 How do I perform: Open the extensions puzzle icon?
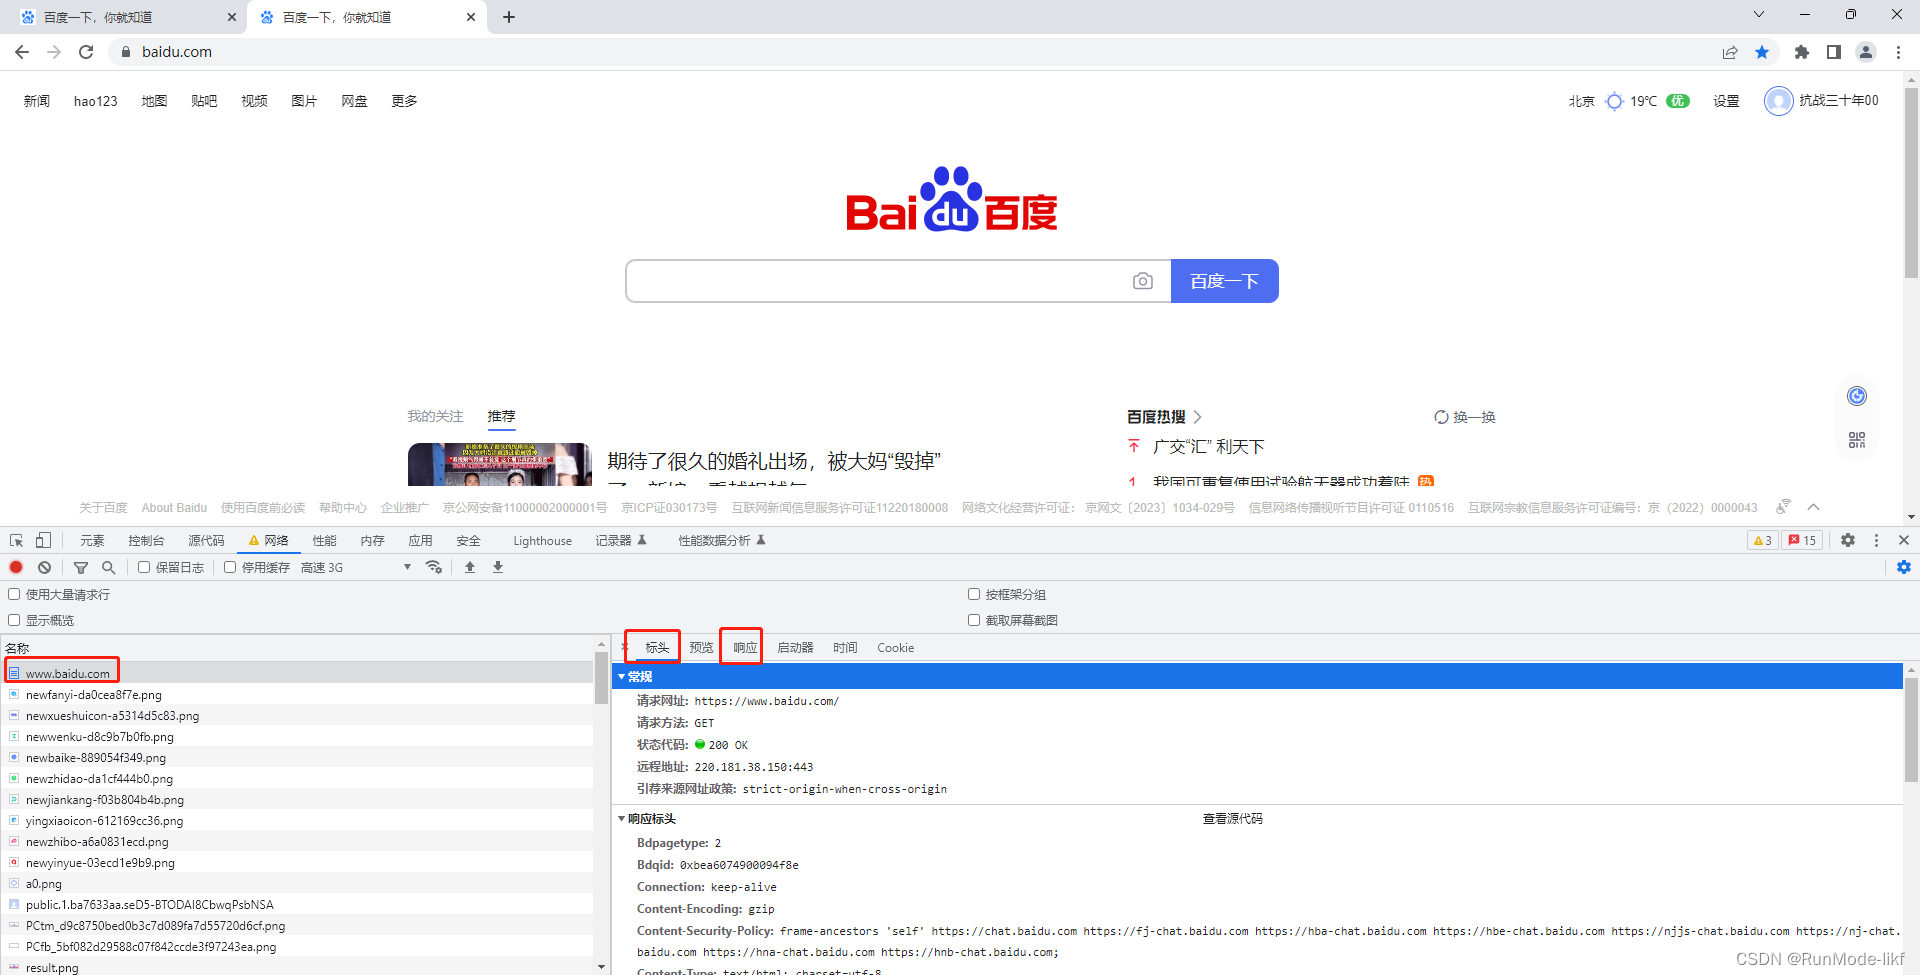(1802, 52)
